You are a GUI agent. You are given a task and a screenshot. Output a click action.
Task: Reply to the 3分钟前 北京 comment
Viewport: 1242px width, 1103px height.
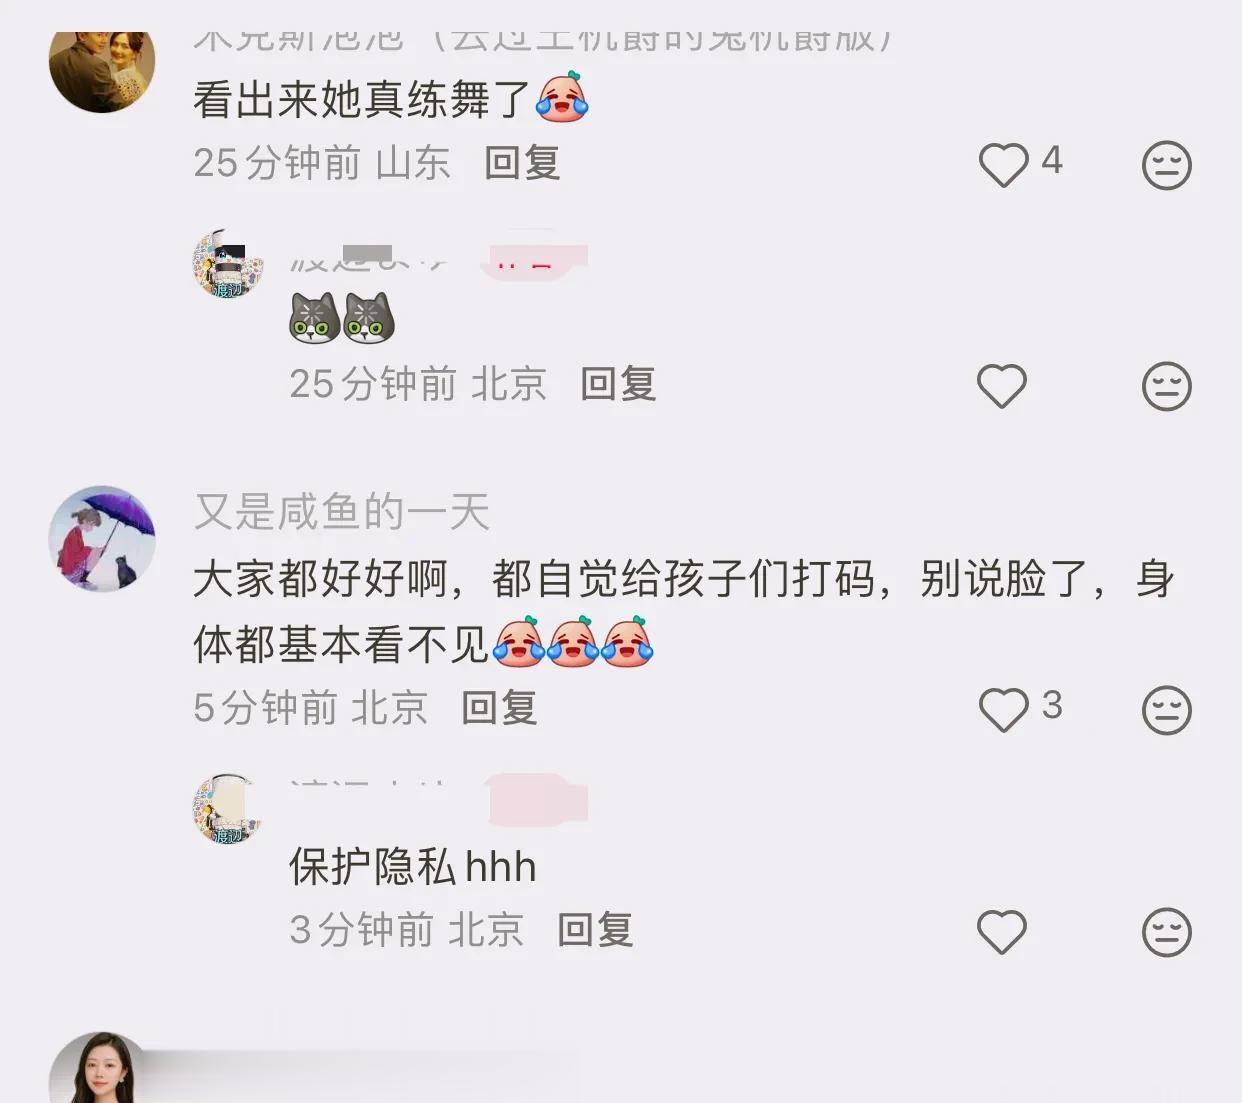click(x=595, y=930)
